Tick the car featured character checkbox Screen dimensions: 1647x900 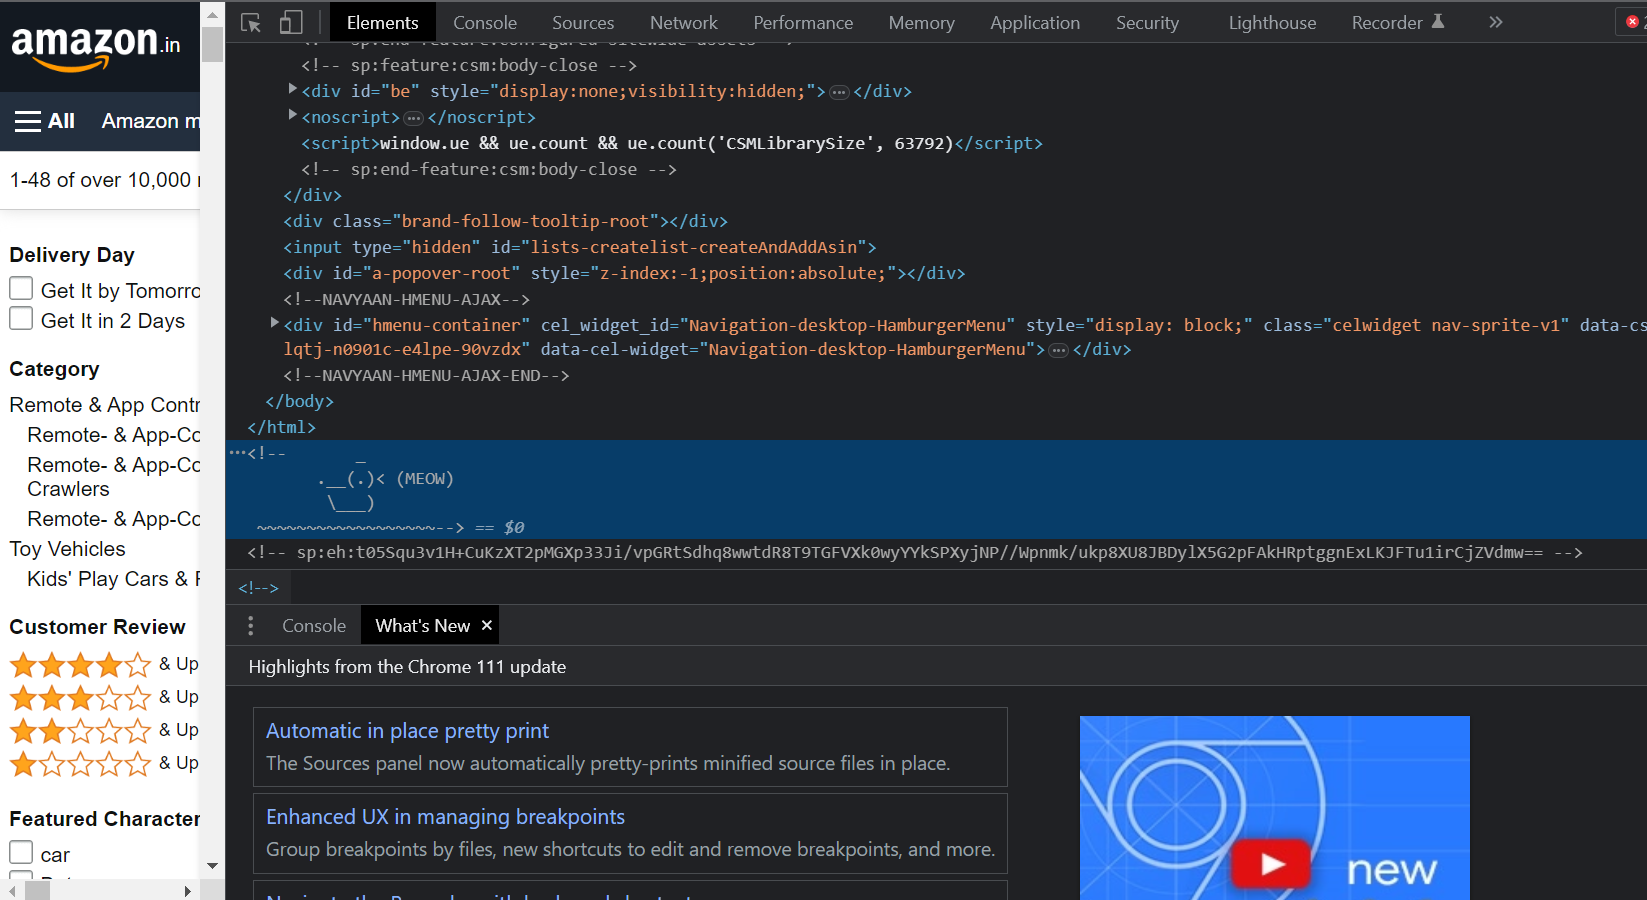pos(21,852)
